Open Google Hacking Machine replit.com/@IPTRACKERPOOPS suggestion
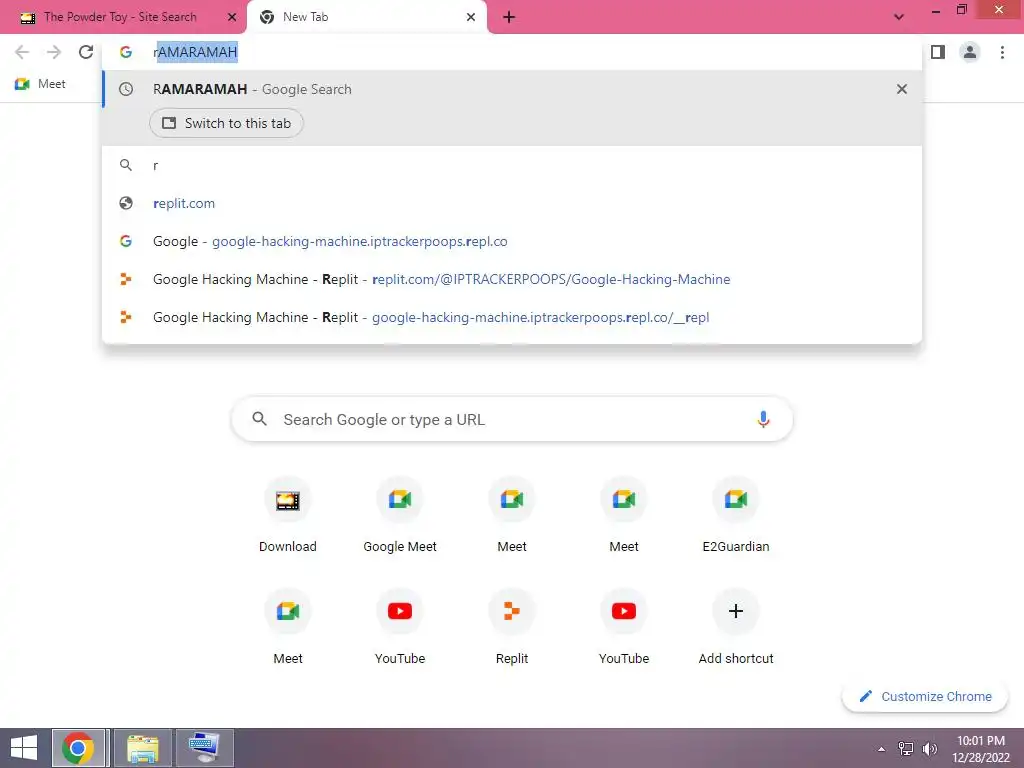Viewport: 1024px width, 768px height. tap(512, 279)
